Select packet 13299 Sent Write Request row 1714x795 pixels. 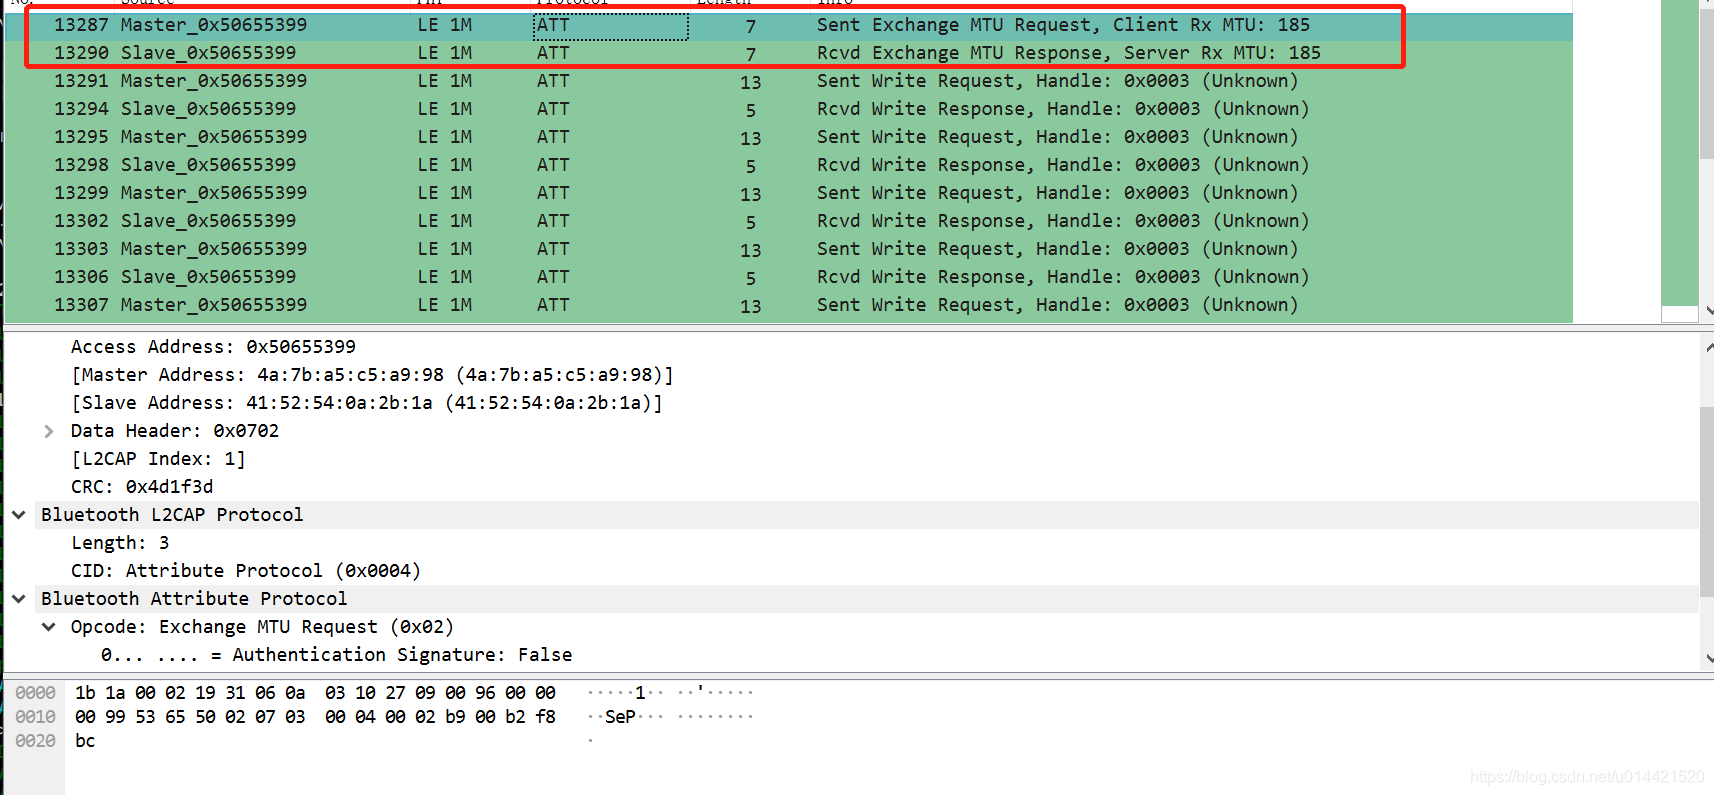click(788, 194)
